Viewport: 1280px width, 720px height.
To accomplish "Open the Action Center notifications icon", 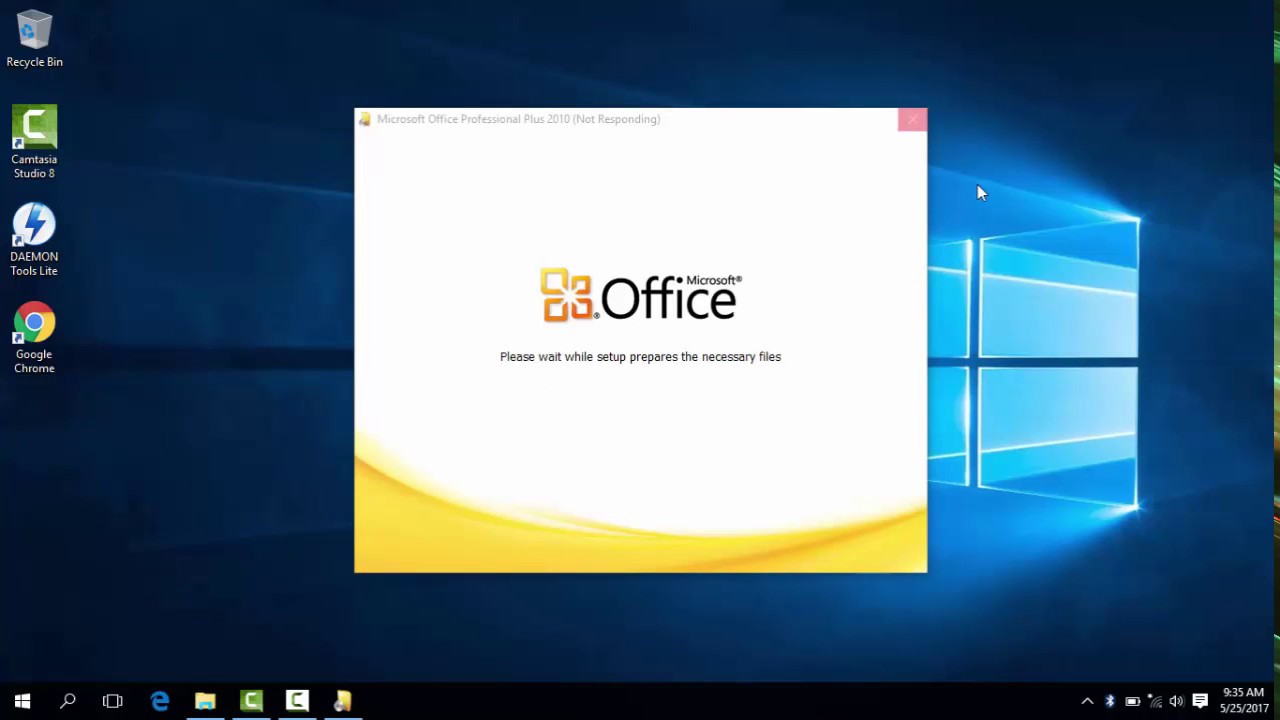I will [1200, 701].
